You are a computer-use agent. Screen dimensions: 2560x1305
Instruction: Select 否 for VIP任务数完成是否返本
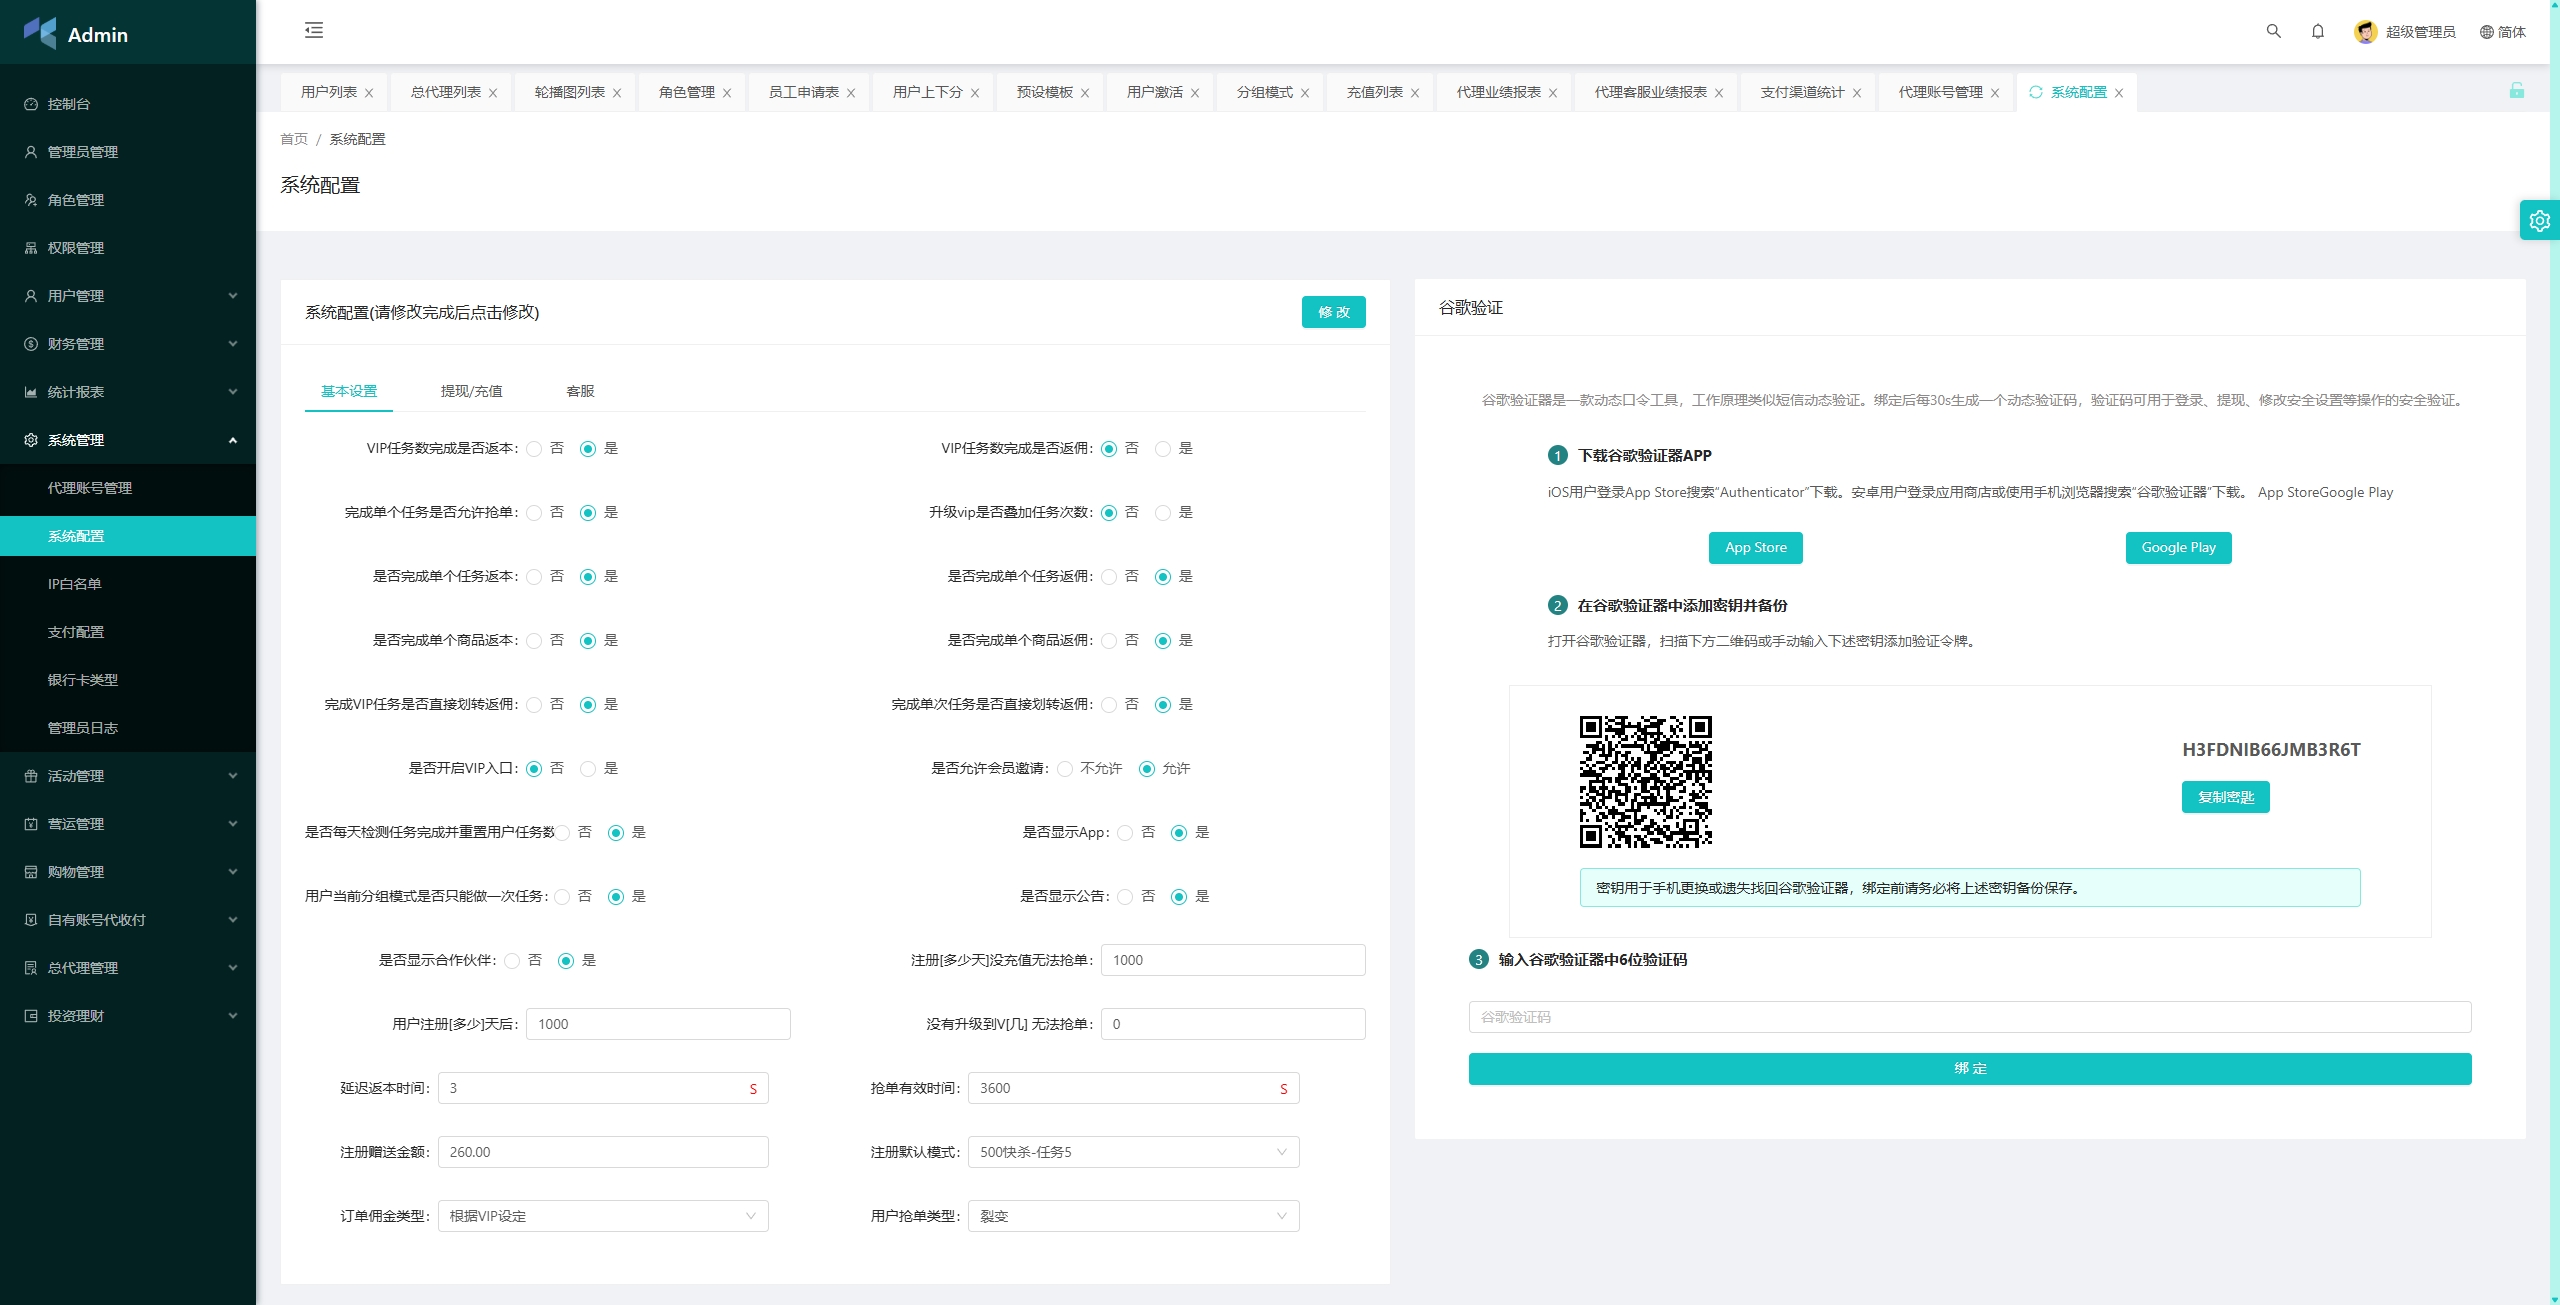point(535,449)
